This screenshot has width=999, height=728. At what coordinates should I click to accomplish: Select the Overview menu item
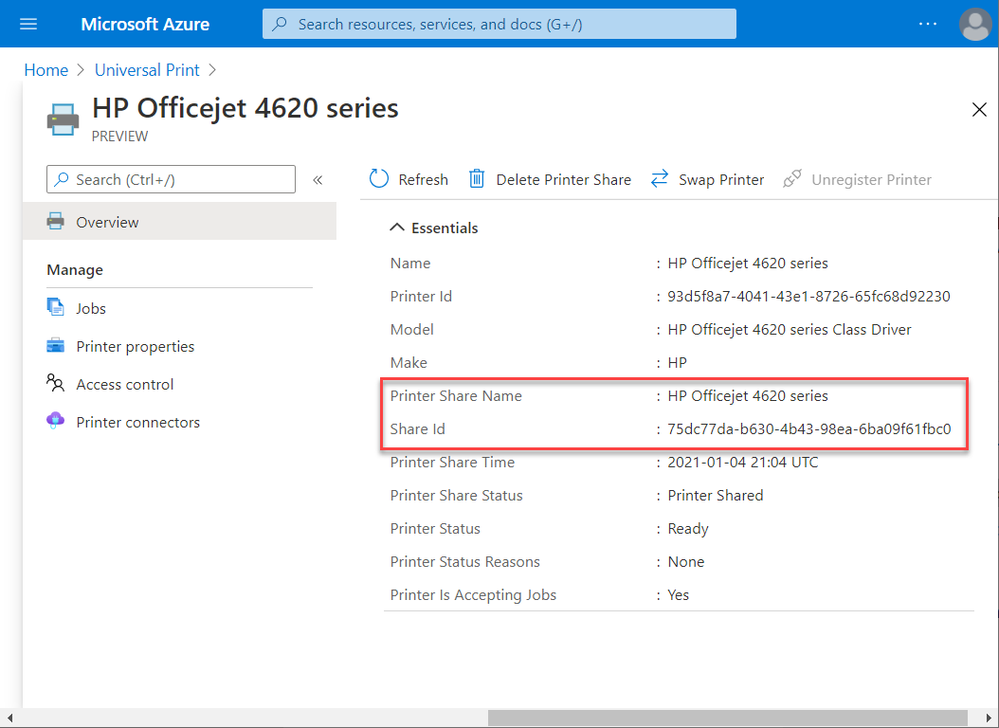tap(180, 222)
